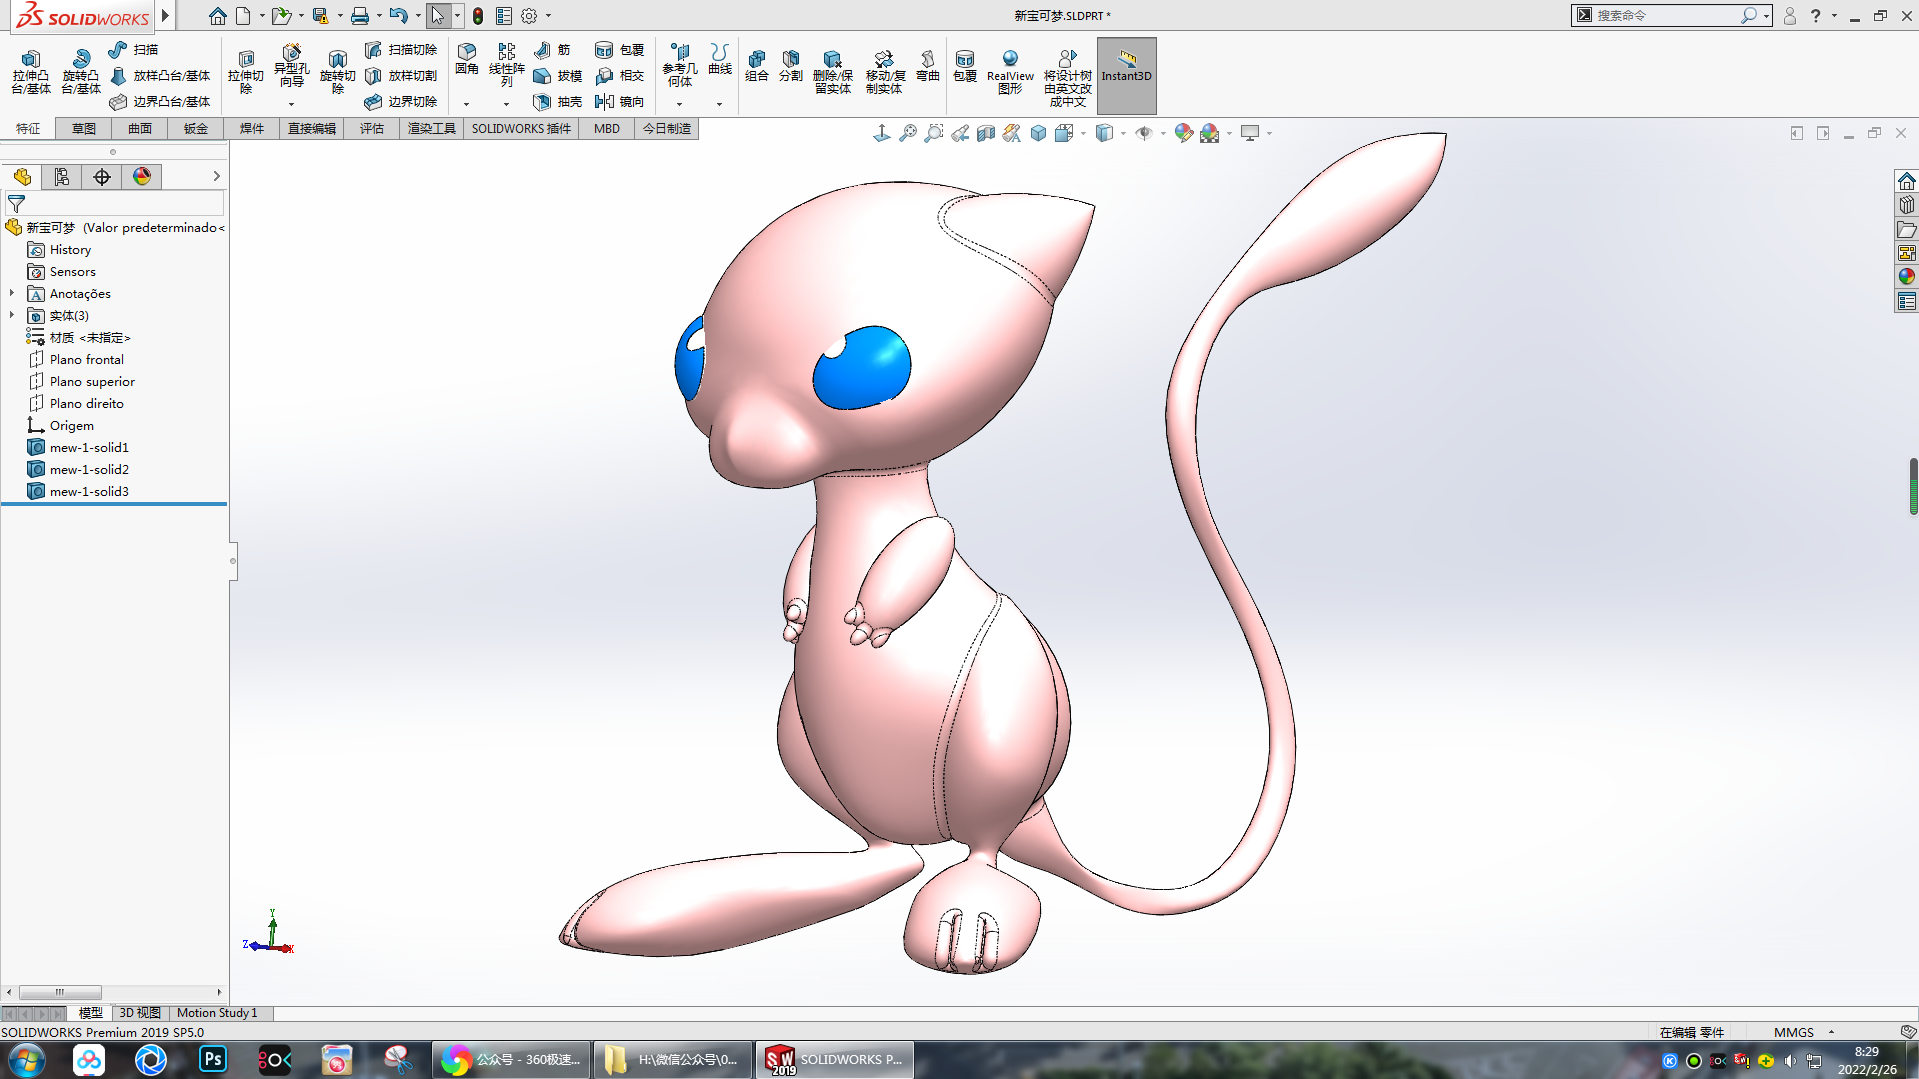
Task: Expand the FeatureManager panel tabs chevron
Action: (216, 176)
